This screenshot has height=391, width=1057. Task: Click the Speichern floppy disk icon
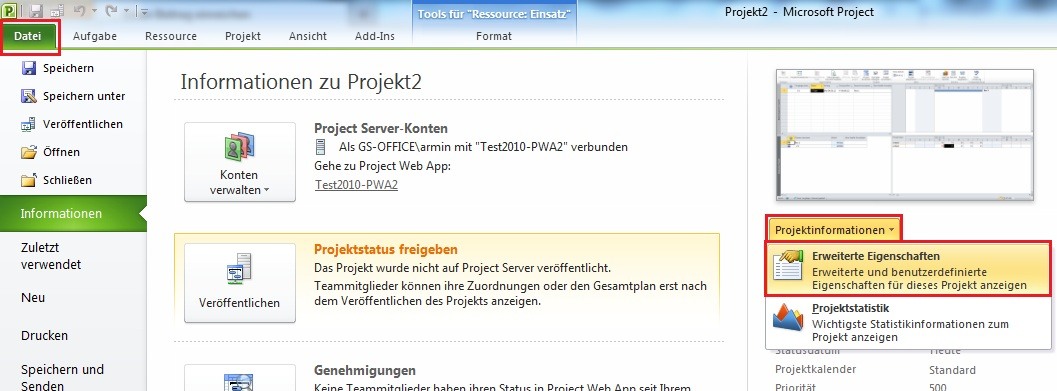[28, 68]
